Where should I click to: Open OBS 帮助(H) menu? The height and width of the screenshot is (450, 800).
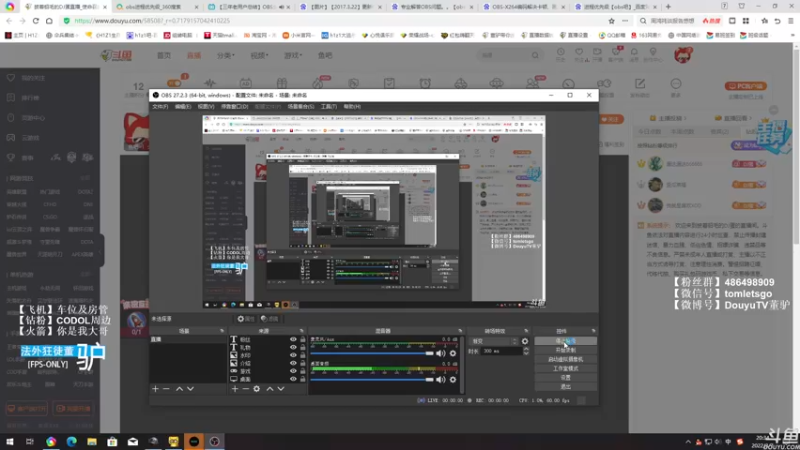[352, 107]
